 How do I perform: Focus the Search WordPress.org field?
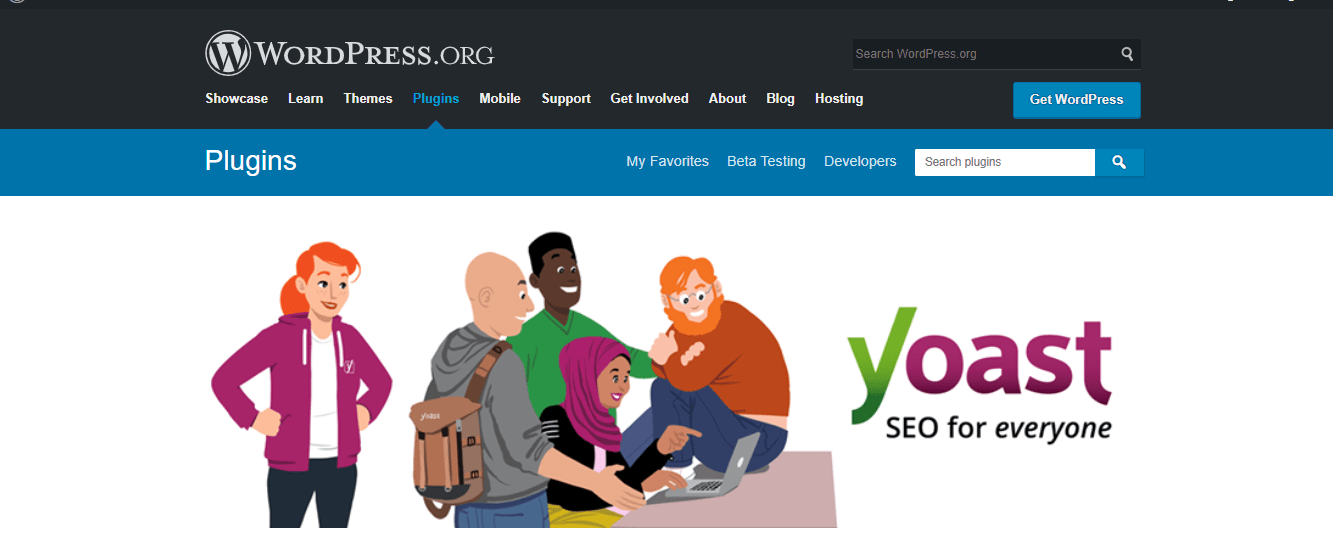[985, 54]
